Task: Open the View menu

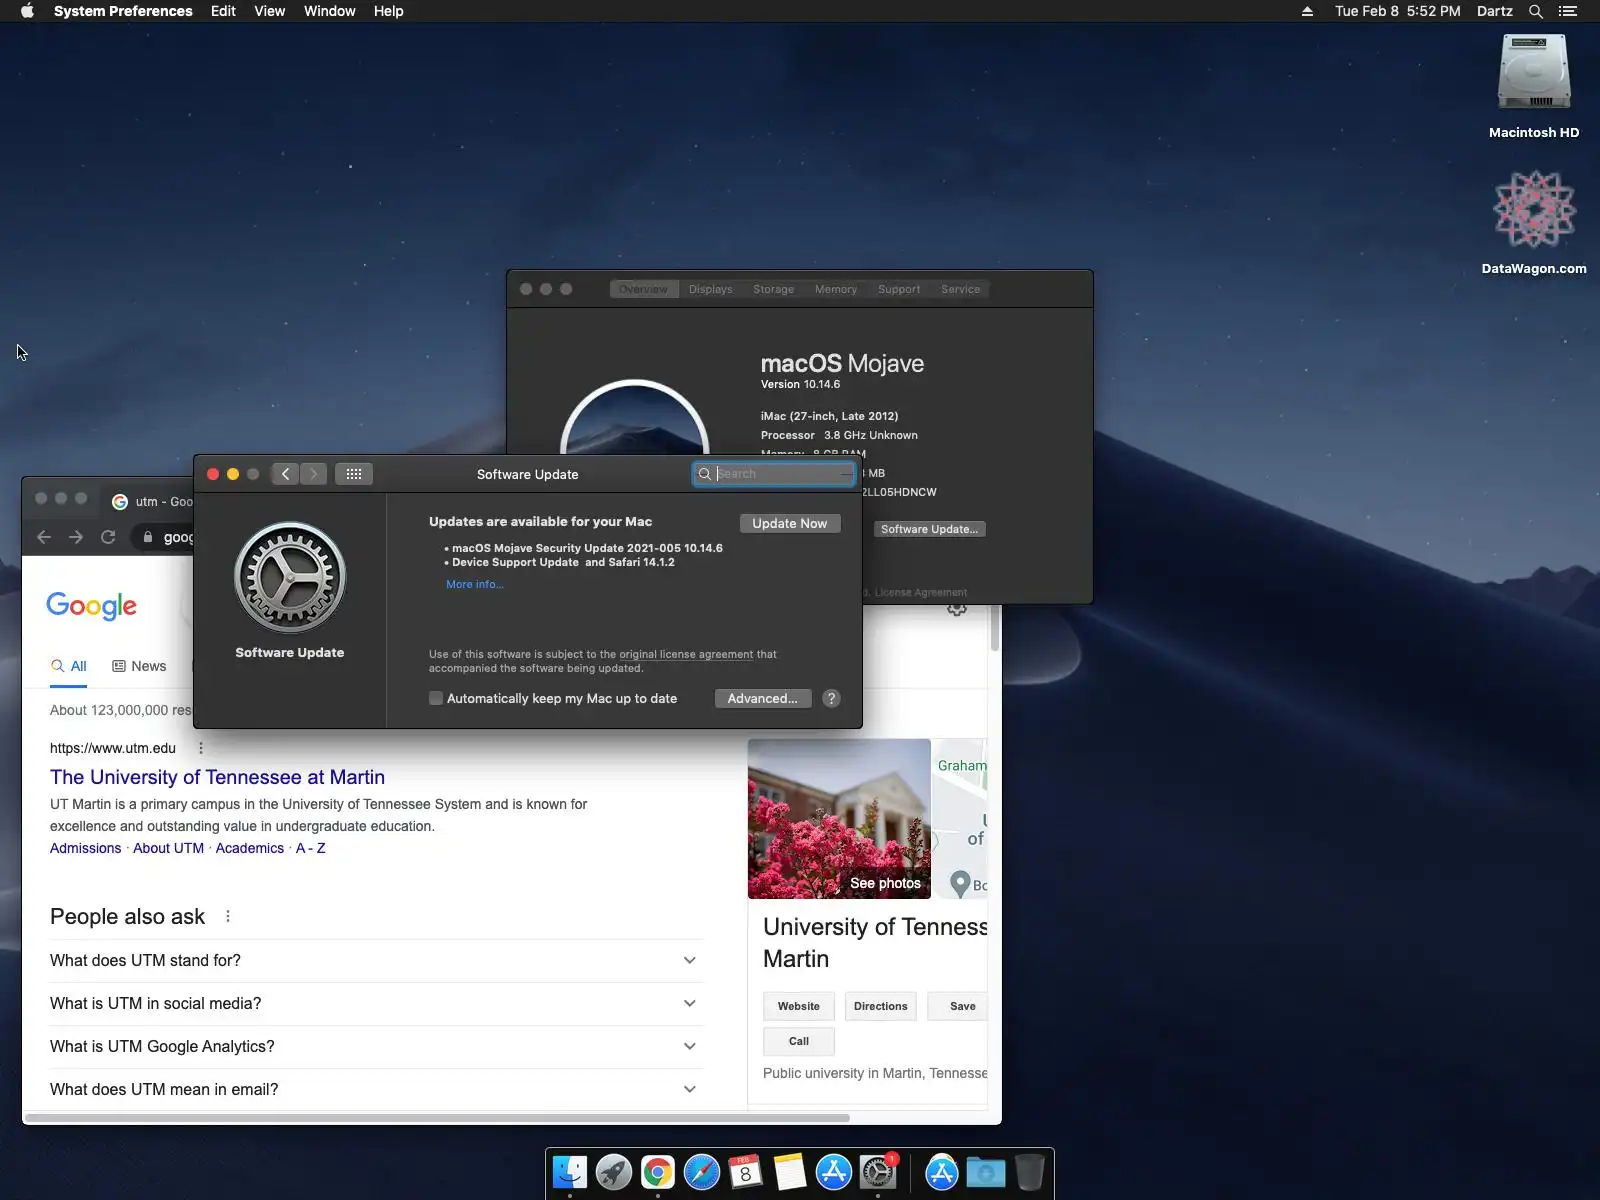Action: tap(269, 11)
